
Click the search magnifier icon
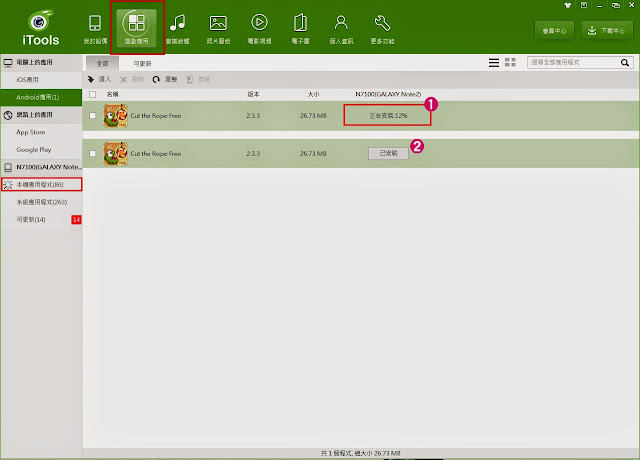click(x=624, y=62)
